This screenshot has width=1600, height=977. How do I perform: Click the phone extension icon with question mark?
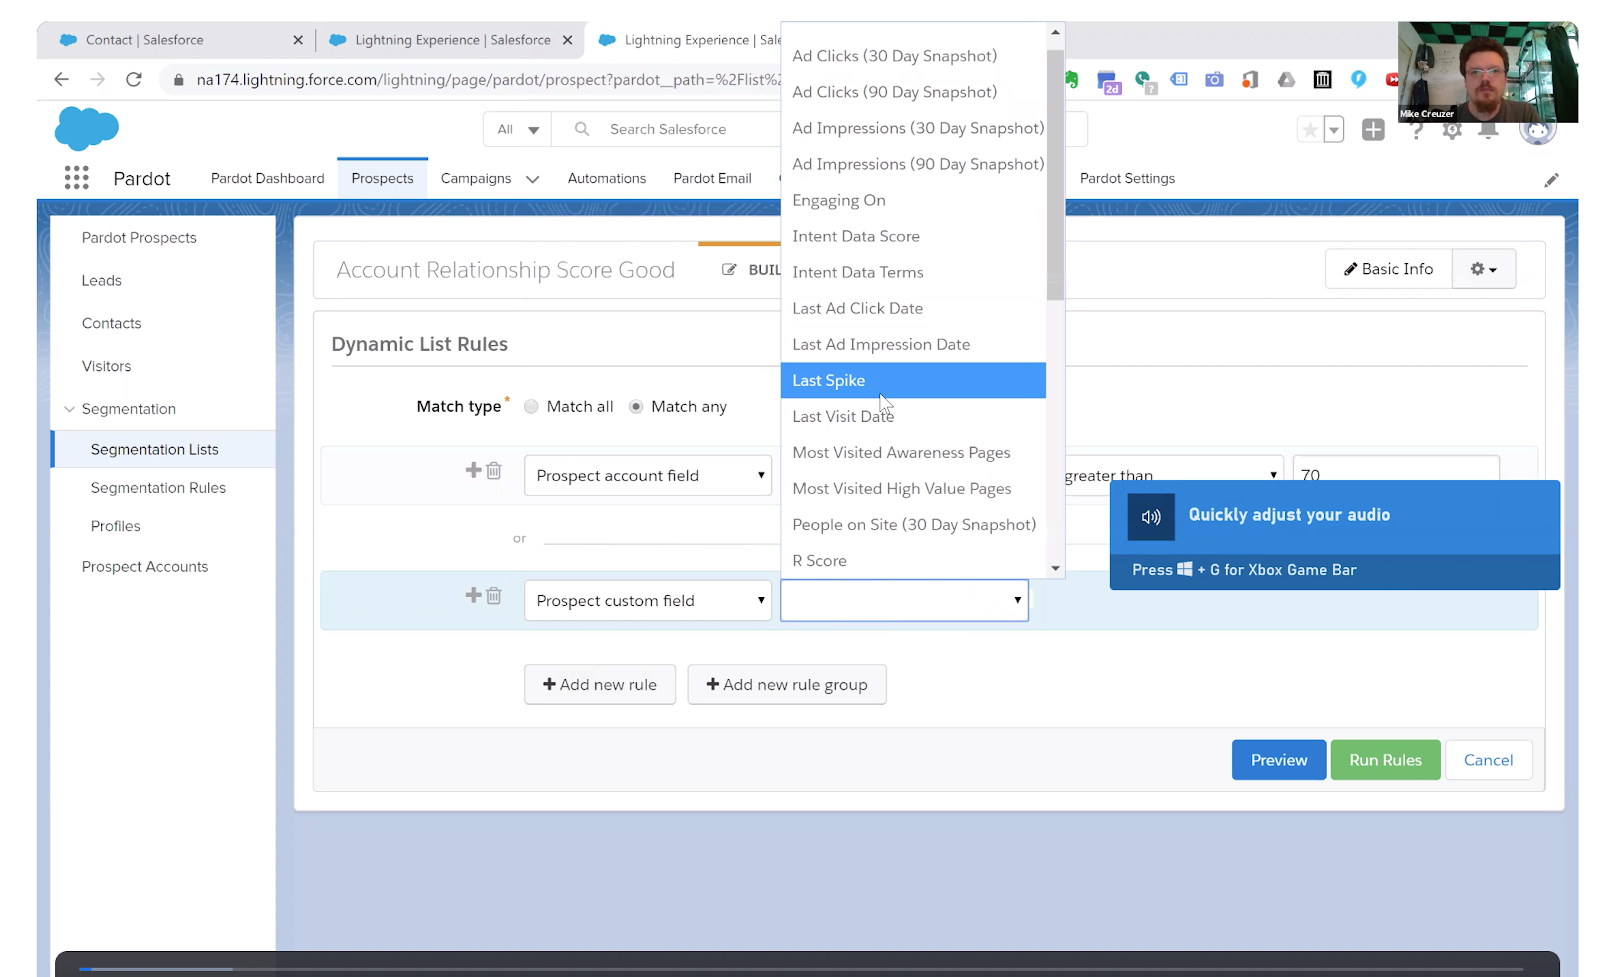tap(1144, 81)
